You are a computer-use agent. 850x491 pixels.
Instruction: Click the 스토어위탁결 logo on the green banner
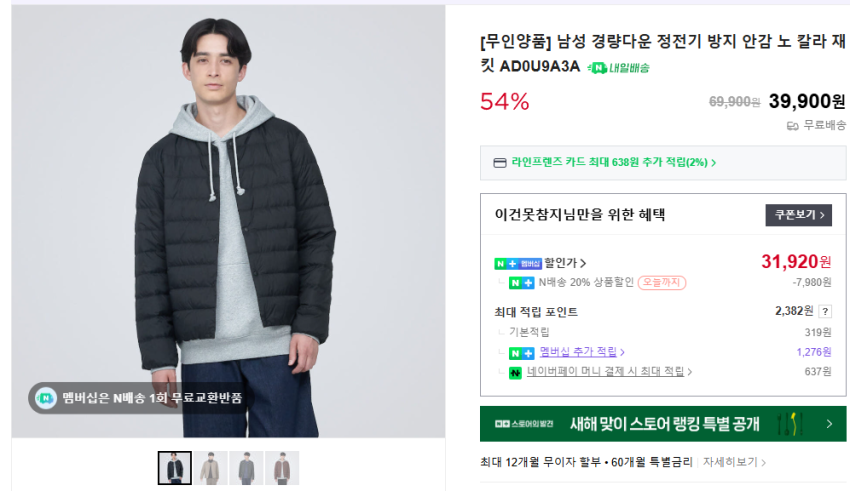[522, 424]
